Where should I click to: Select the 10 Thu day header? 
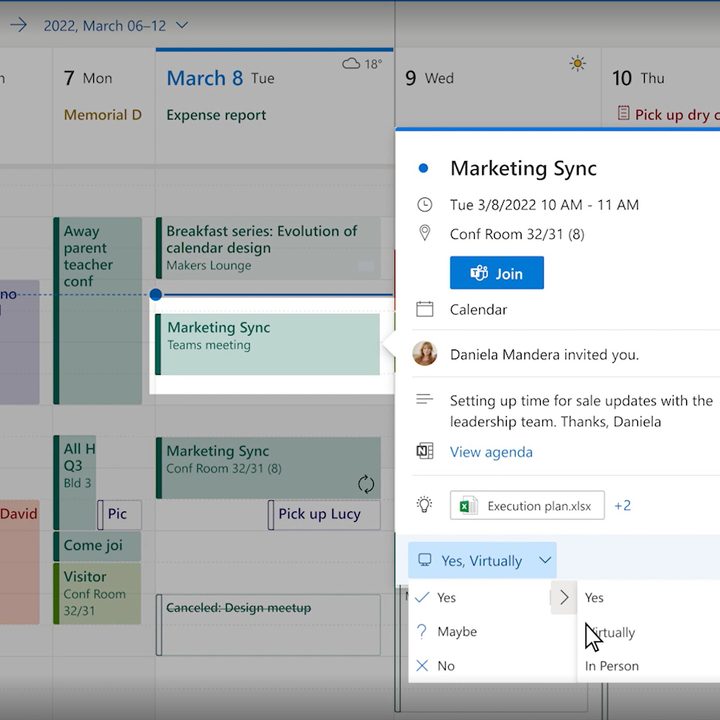click(638, 78)
